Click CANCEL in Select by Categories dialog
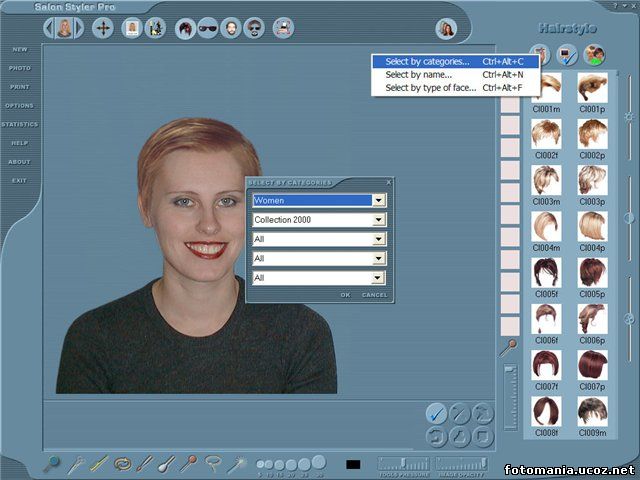This screenshot has height=480, width=640. (x=374, y=295)
